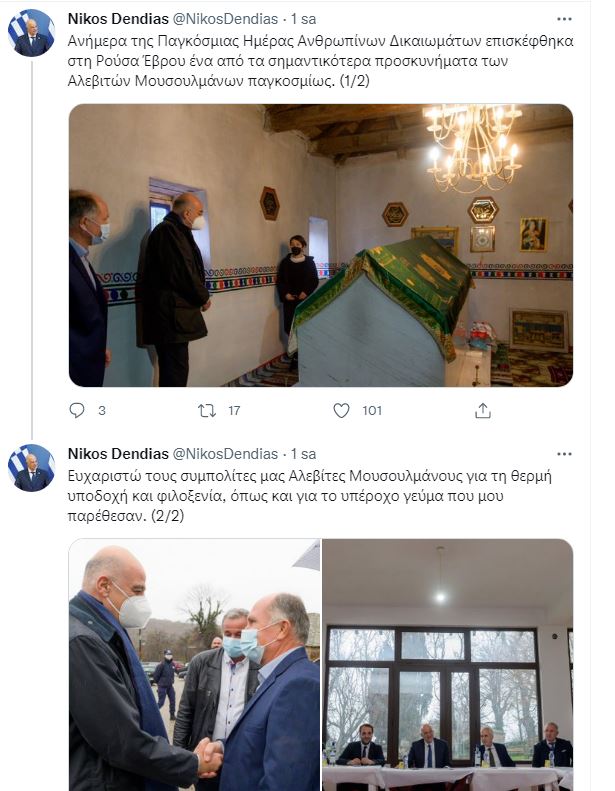Click the first tweet text about Ρούσα Έβρου

pyautogui.click(x=320, y=61)
